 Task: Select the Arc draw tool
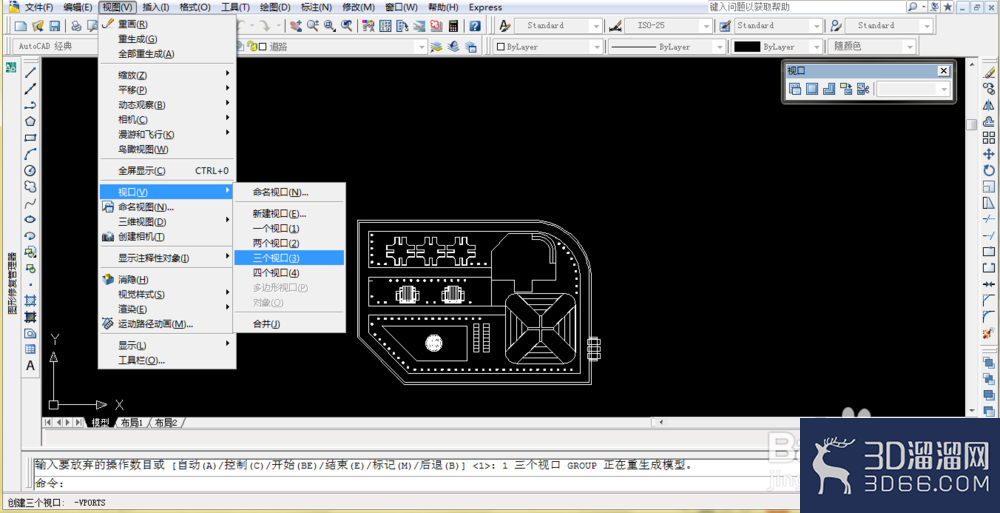click(30, 154)
